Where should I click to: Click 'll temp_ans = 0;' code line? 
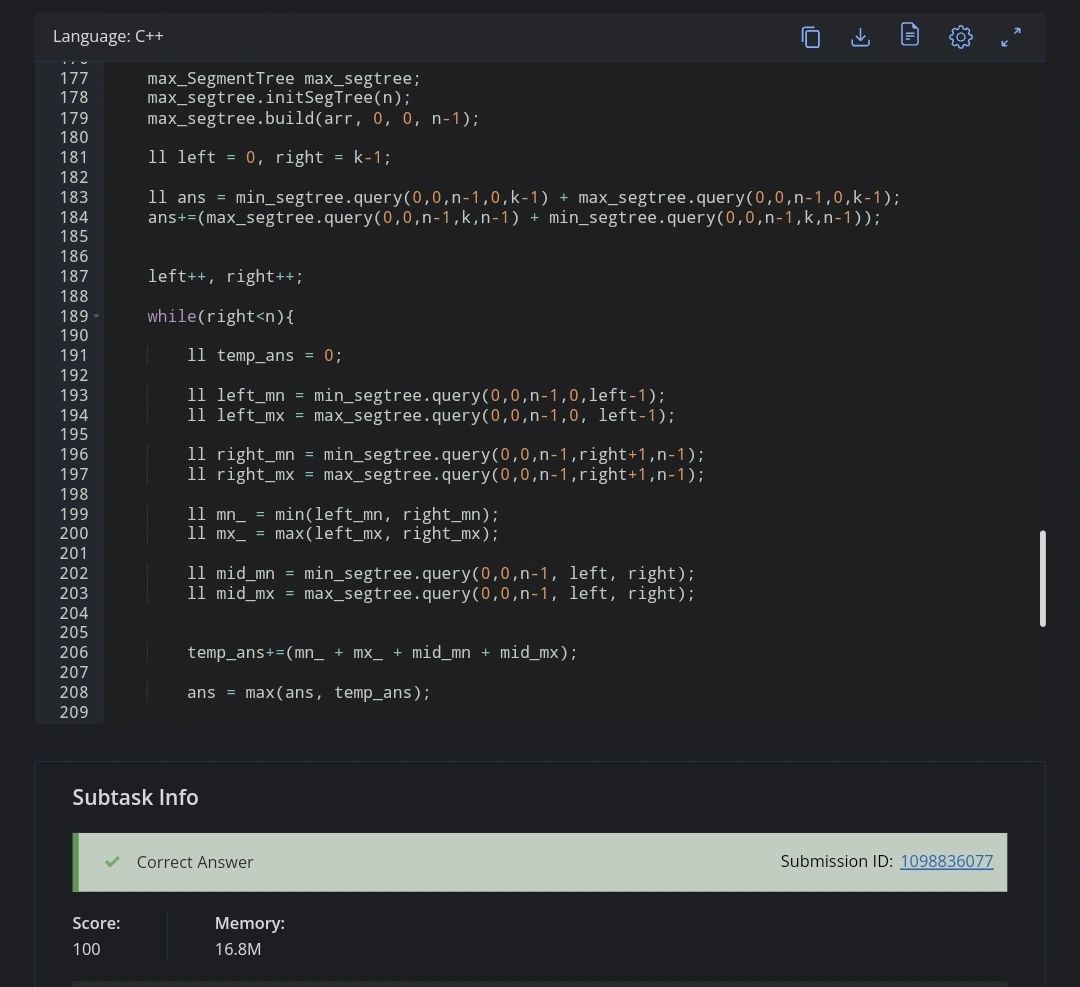point(264,355)
